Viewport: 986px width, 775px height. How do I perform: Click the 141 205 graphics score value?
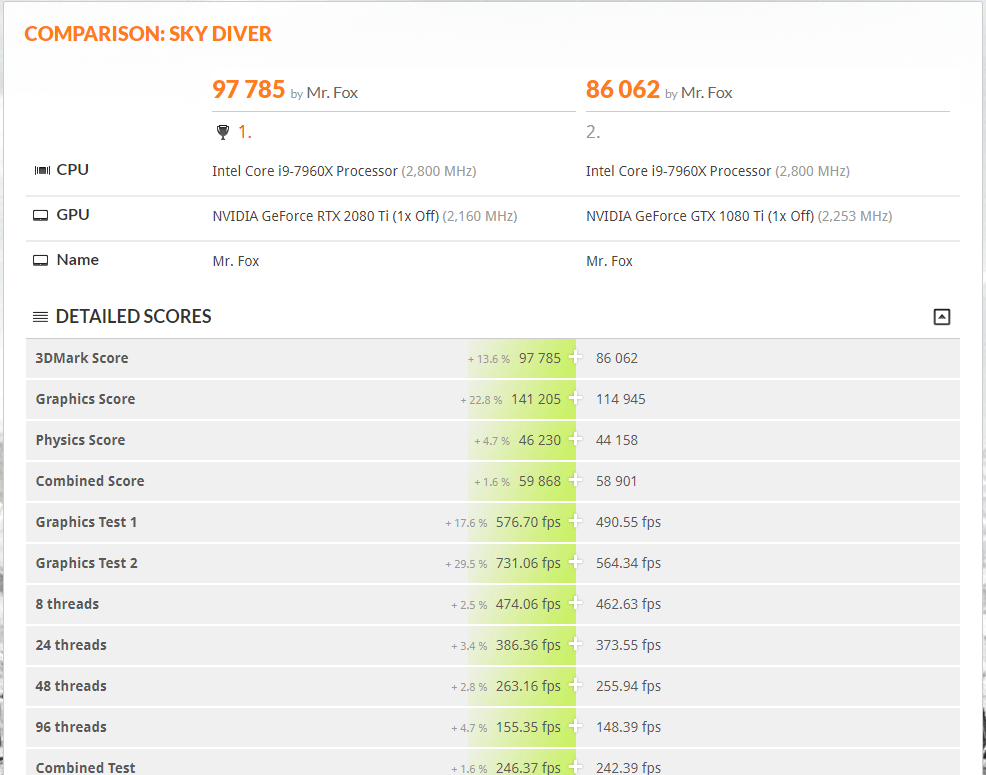pyautogui.click(x=536, y=399)
